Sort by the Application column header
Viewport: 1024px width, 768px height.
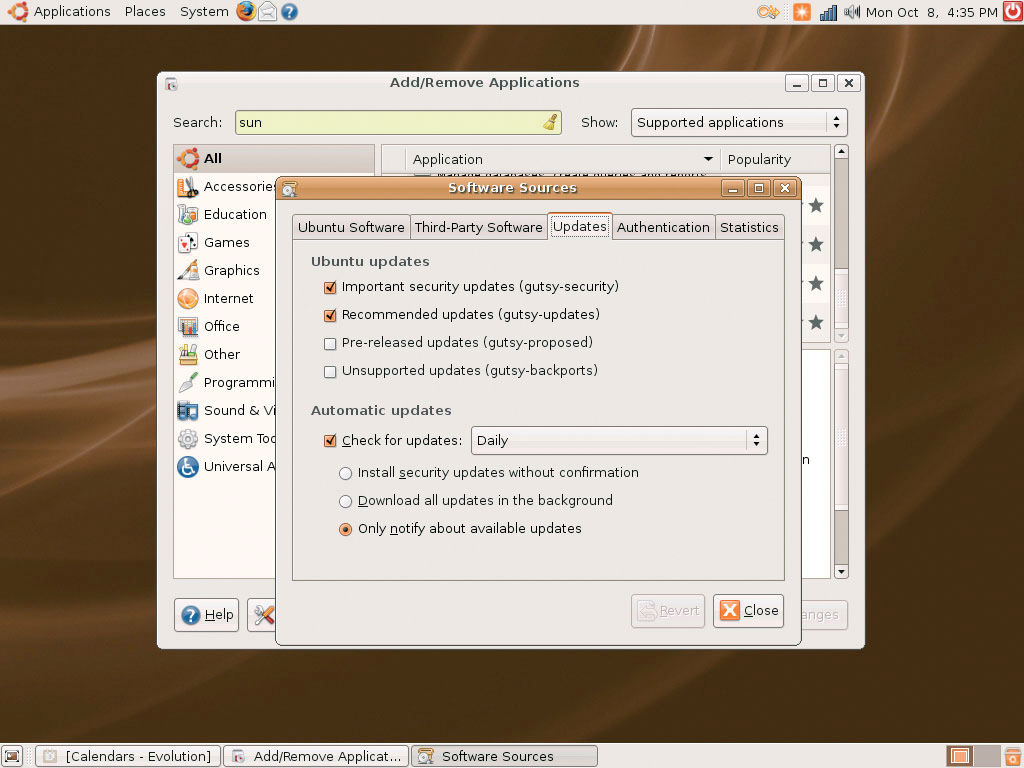click(562, 159)
